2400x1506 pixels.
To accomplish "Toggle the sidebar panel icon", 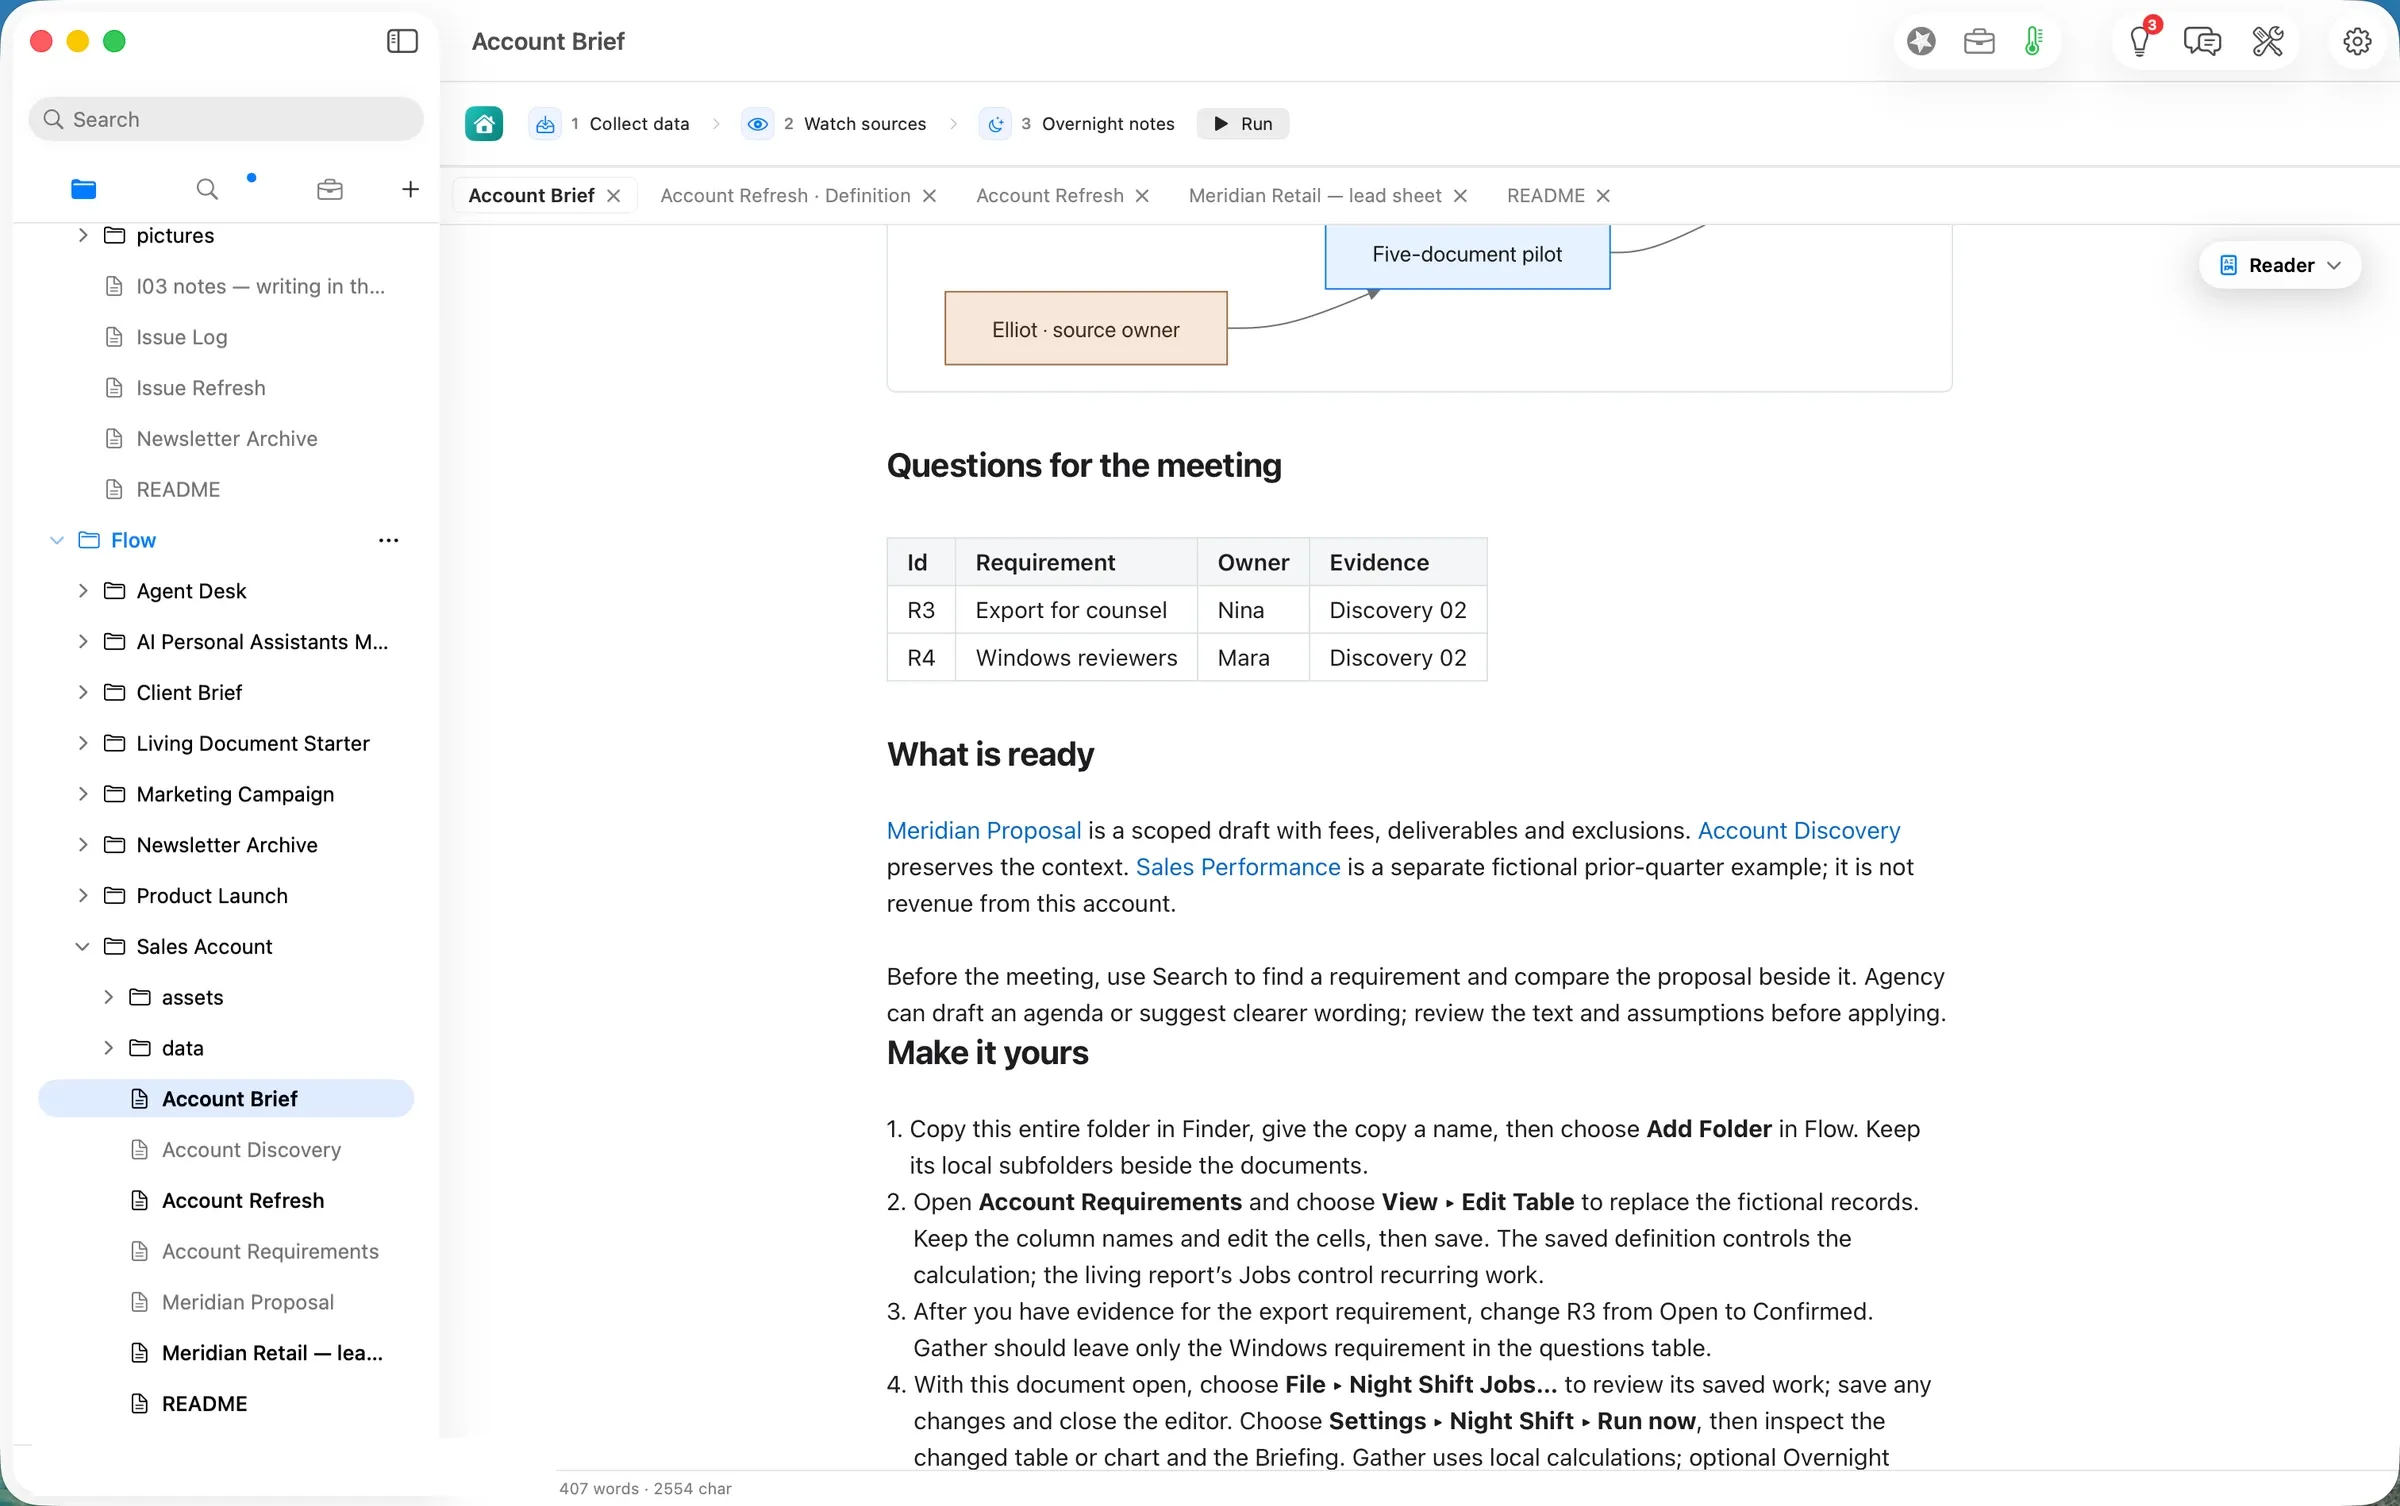I will (402, 41).
